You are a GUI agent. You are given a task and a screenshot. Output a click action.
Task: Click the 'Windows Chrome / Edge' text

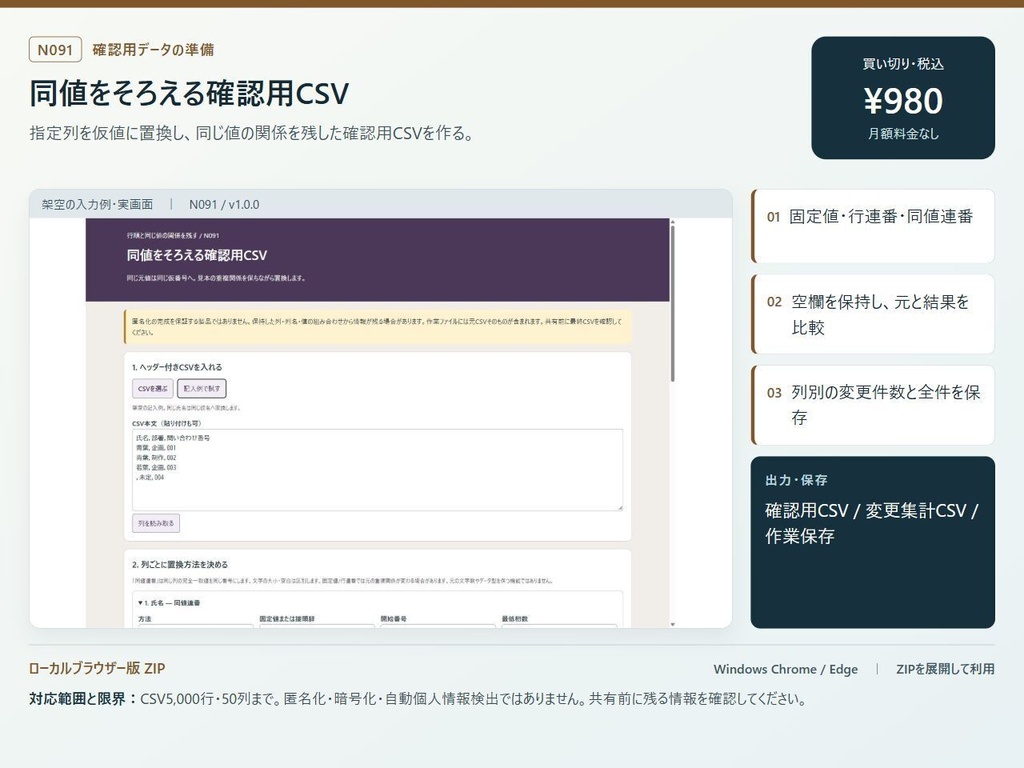(x=786, y=669)
